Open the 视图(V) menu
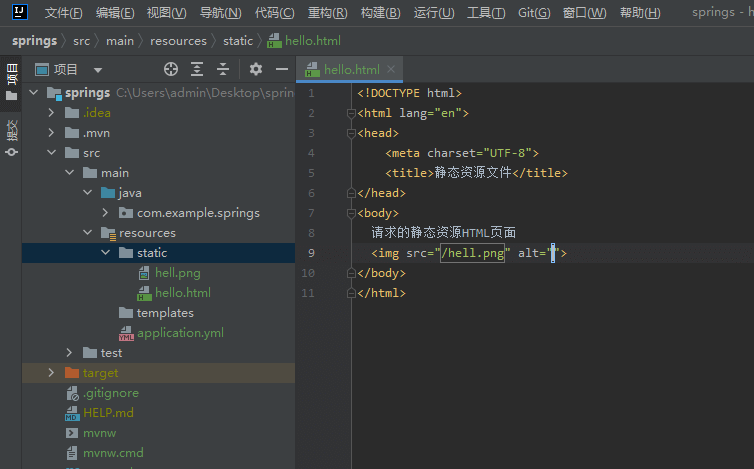 click(x=166, y=13)
